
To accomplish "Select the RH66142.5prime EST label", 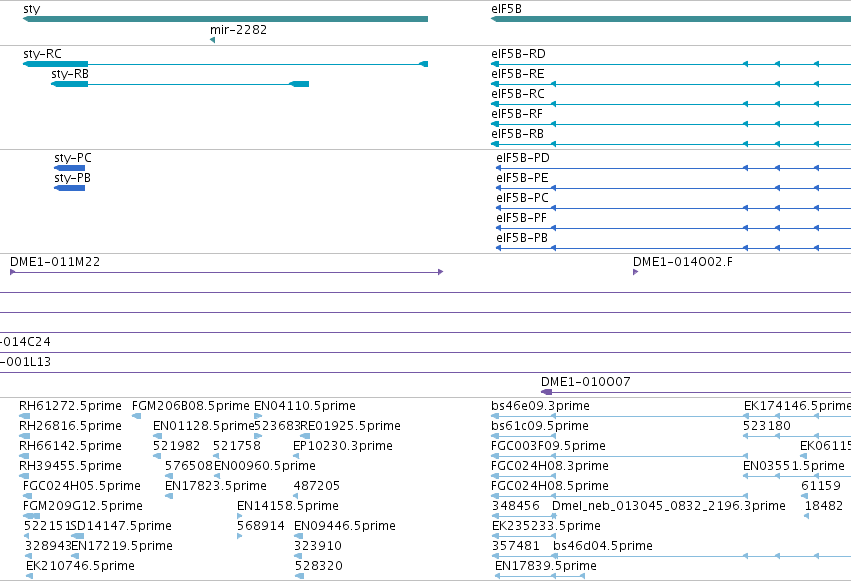I will (x=70, y=446).
